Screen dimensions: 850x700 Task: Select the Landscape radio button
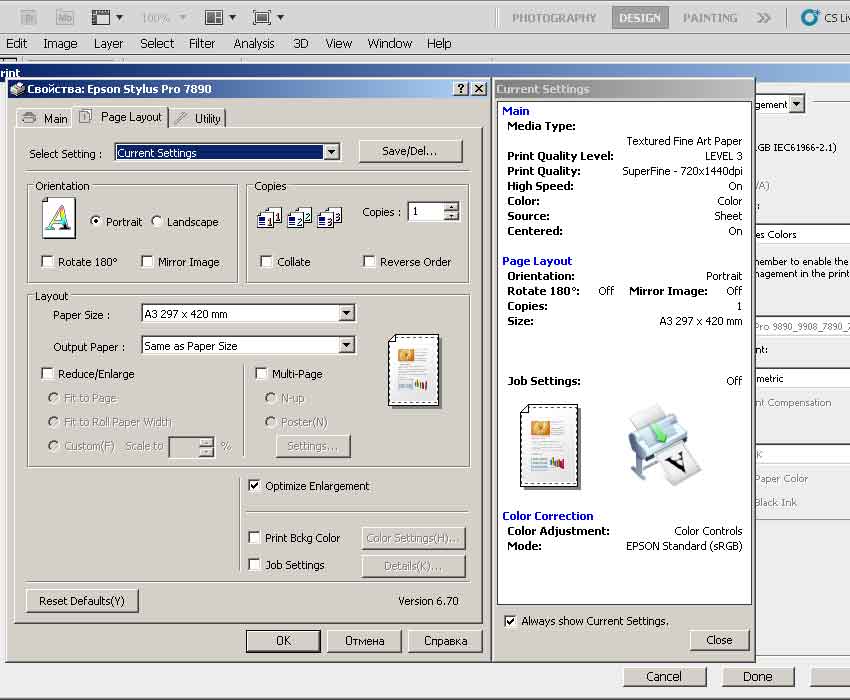tap(157, 221)
